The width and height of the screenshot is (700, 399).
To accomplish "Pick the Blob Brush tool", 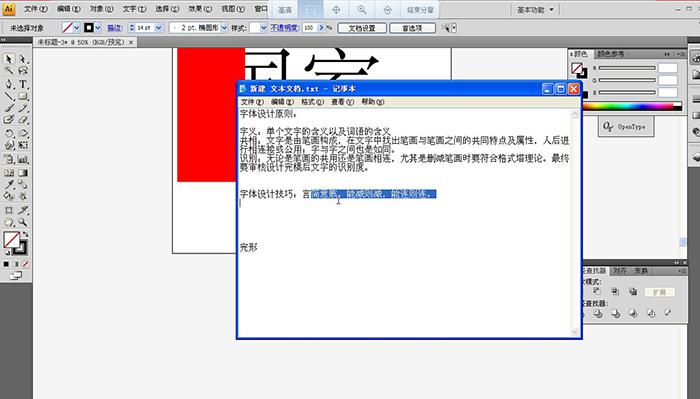I will point(9,120).
